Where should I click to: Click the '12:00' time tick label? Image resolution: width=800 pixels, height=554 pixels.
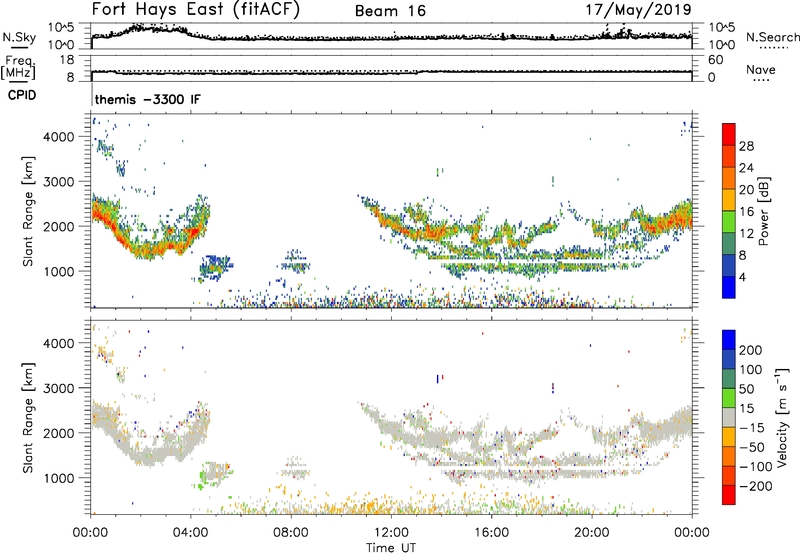click(x=391, y=533)
